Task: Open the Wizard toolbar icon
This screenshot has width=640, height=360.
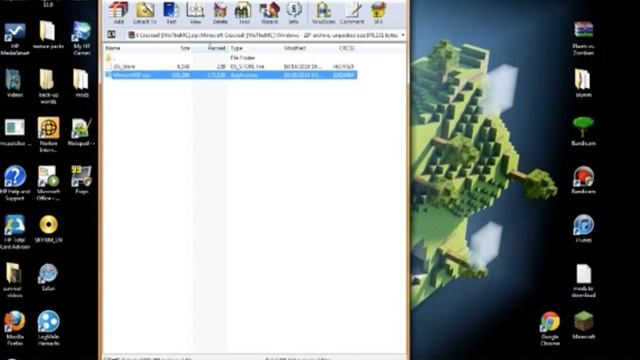Action: (269, 13)
